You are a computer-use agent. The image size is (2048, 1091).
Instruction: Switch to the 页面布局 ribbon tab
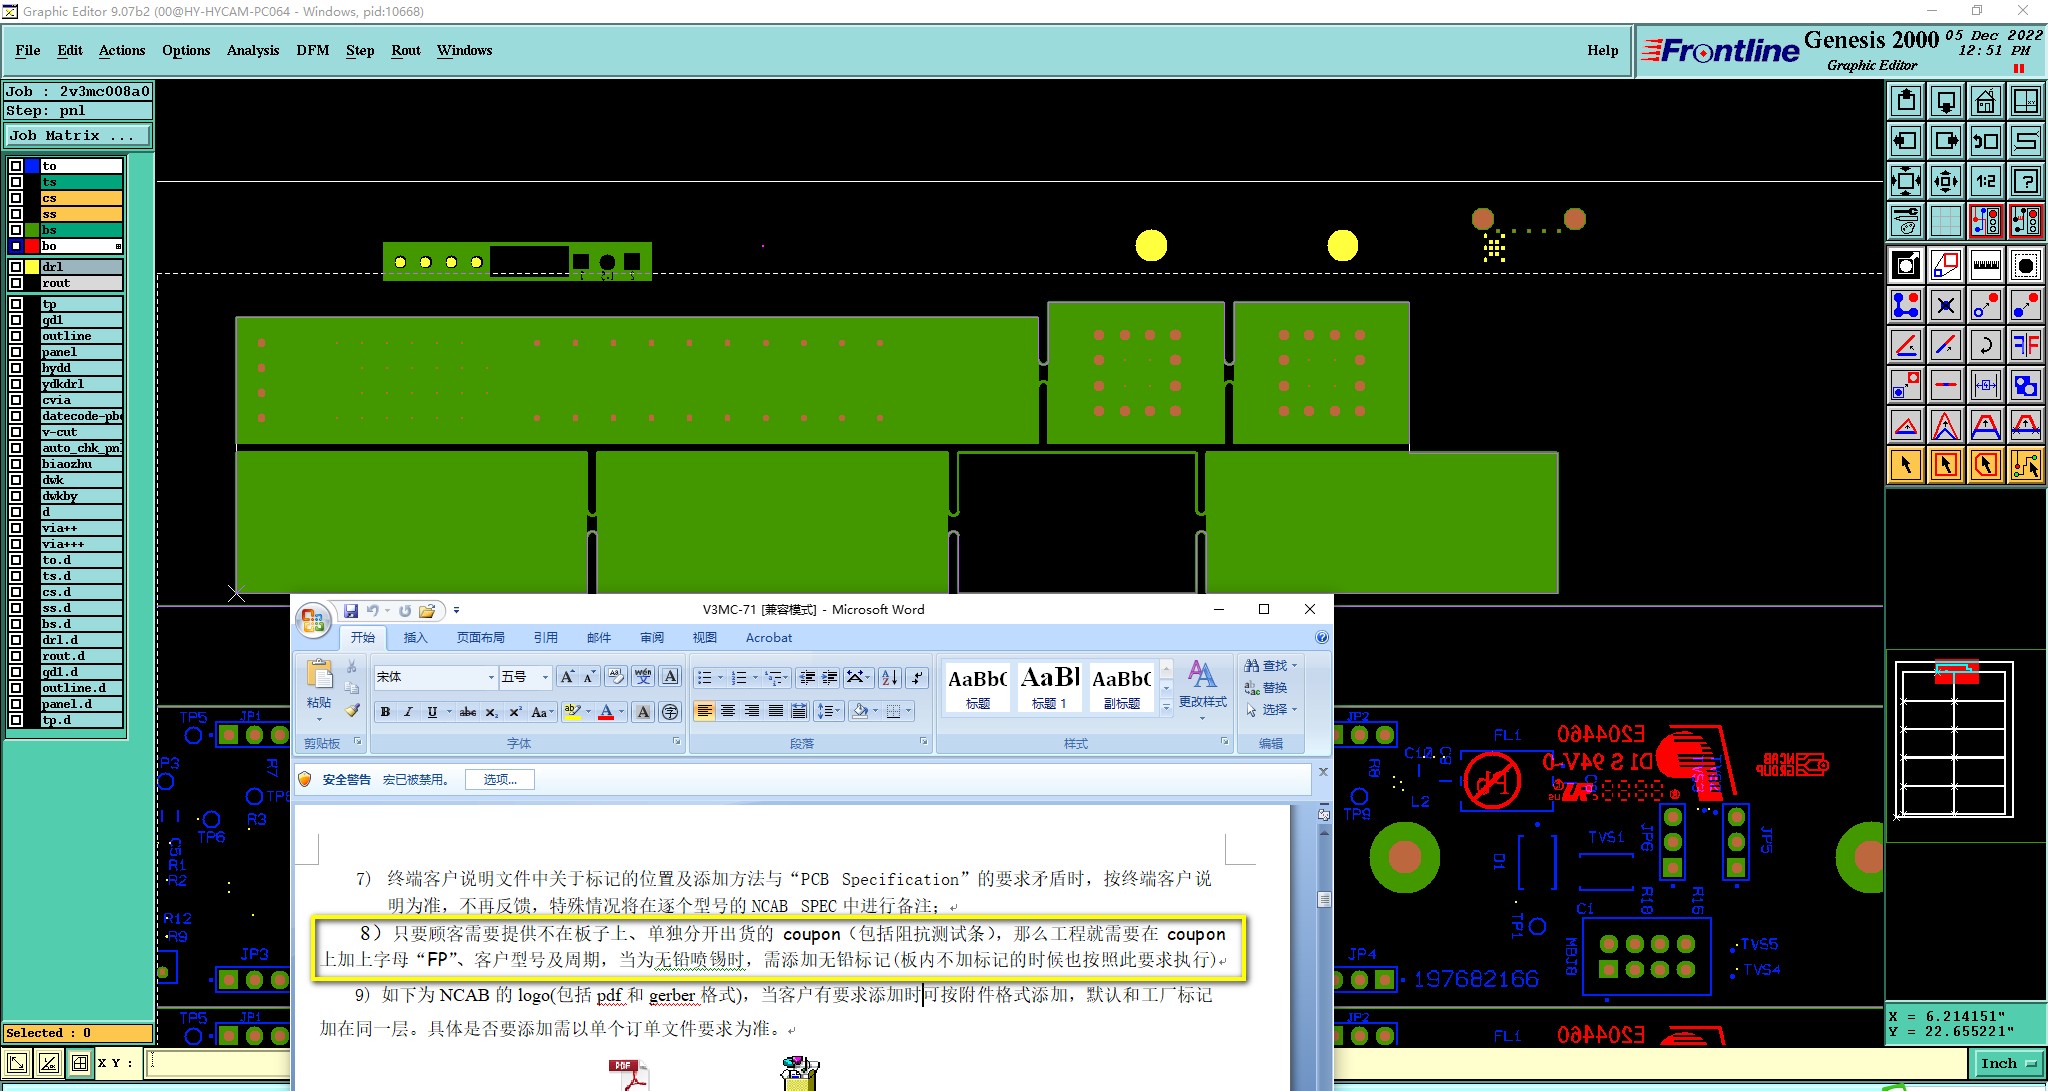pos(480,637)
